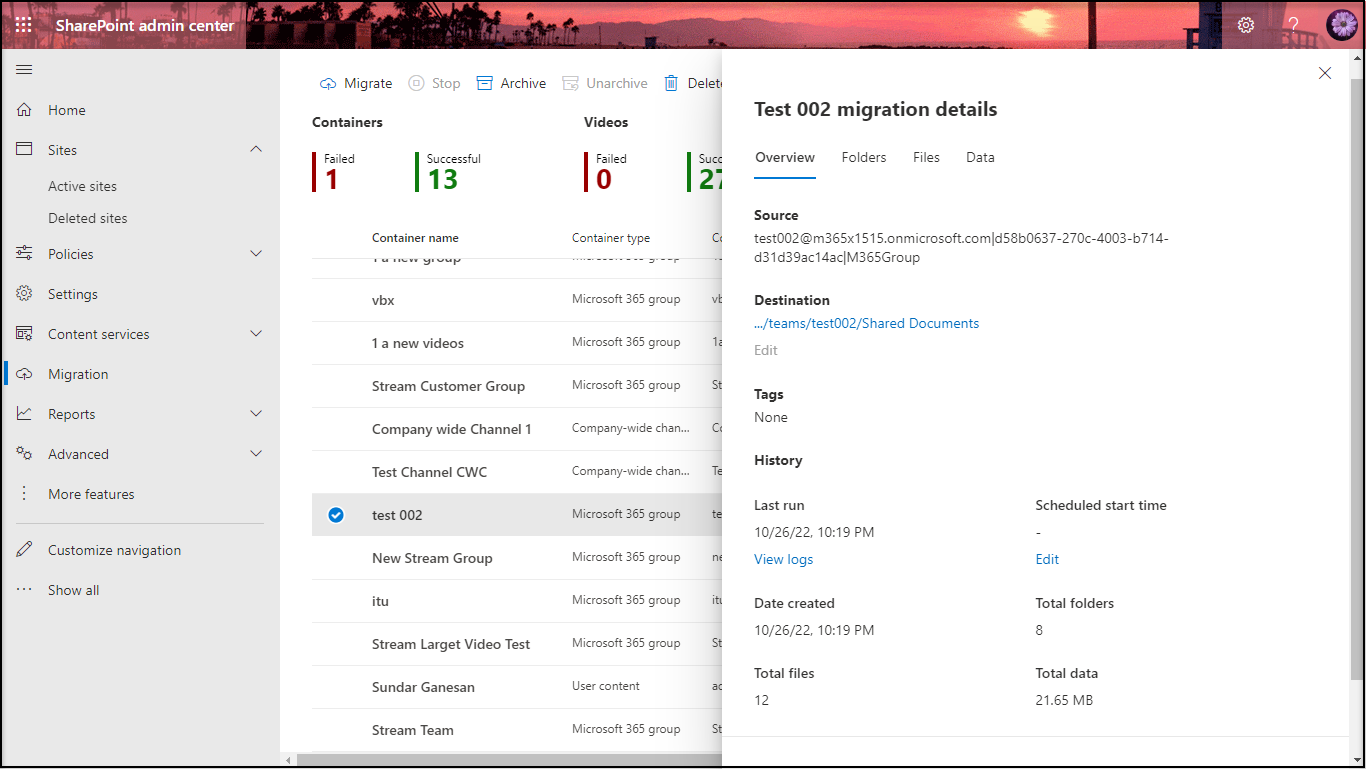Click the Migrate toolbar button
The width and height of the screenshot is (1366, 769).
pyautogui.click(x=356, y=83)
